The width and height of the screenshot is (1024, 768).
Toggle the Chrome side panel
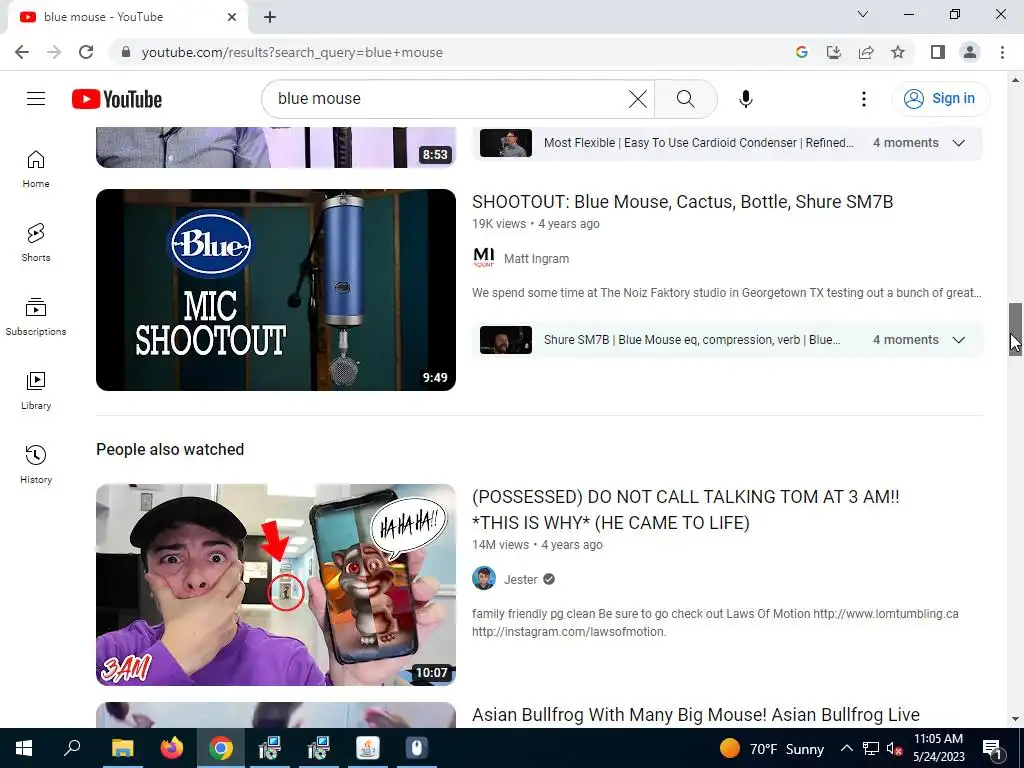(938, 52)
